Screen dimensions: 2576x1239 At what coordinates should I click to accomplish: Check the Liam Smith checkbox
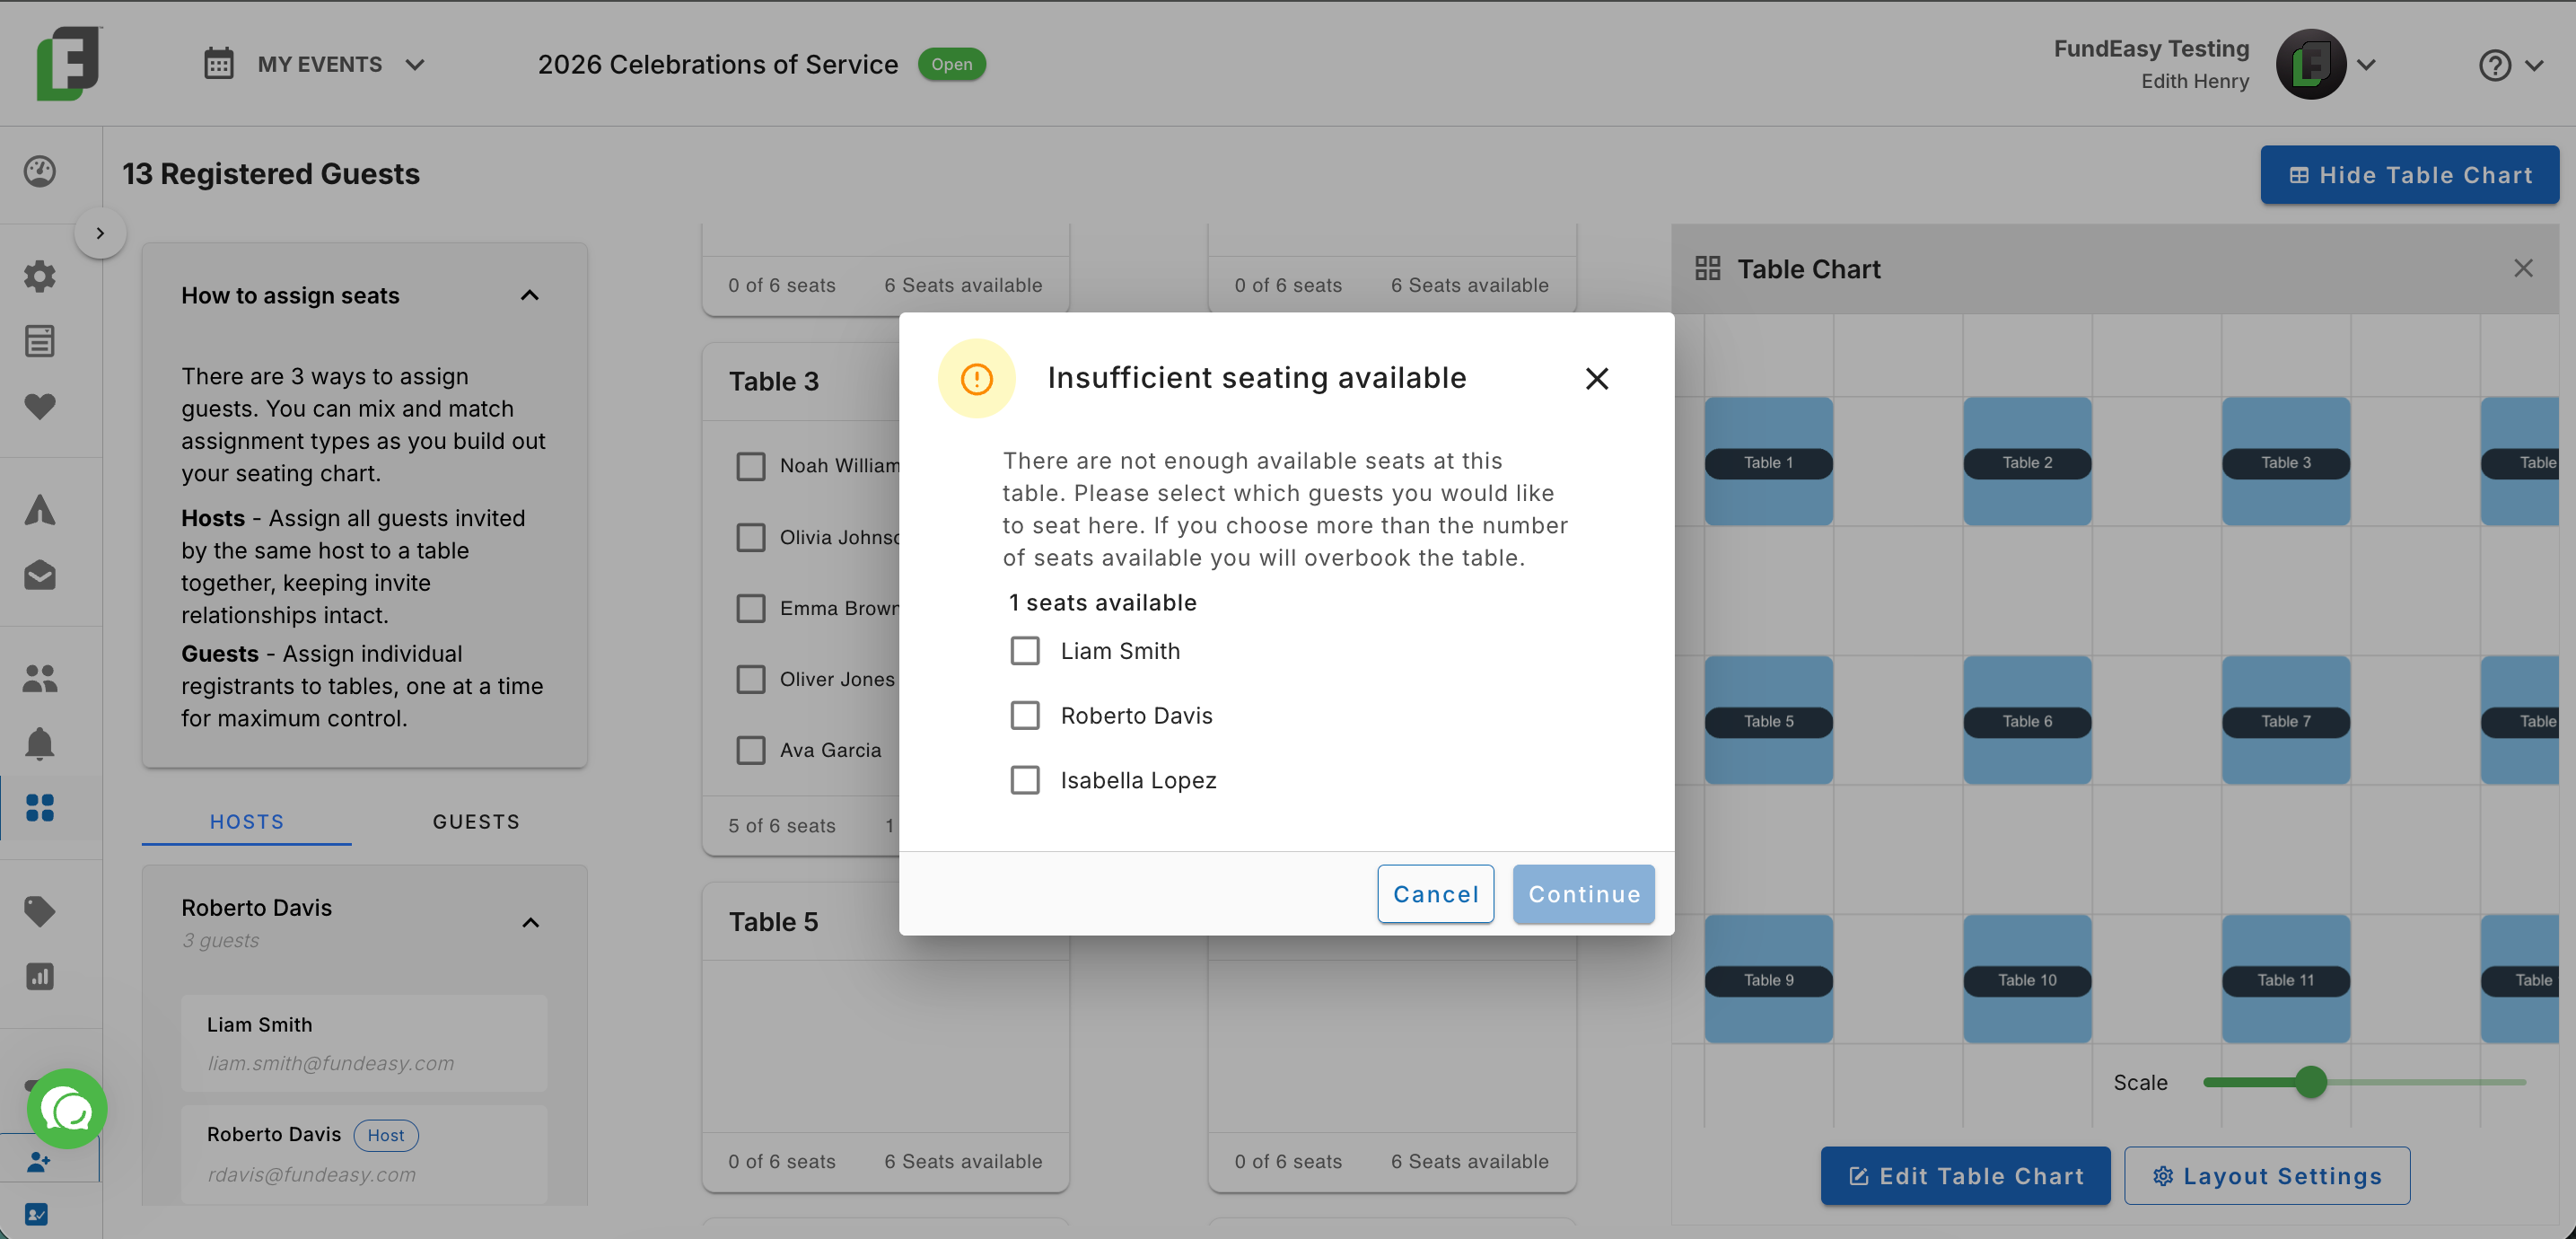(1025, 651)
